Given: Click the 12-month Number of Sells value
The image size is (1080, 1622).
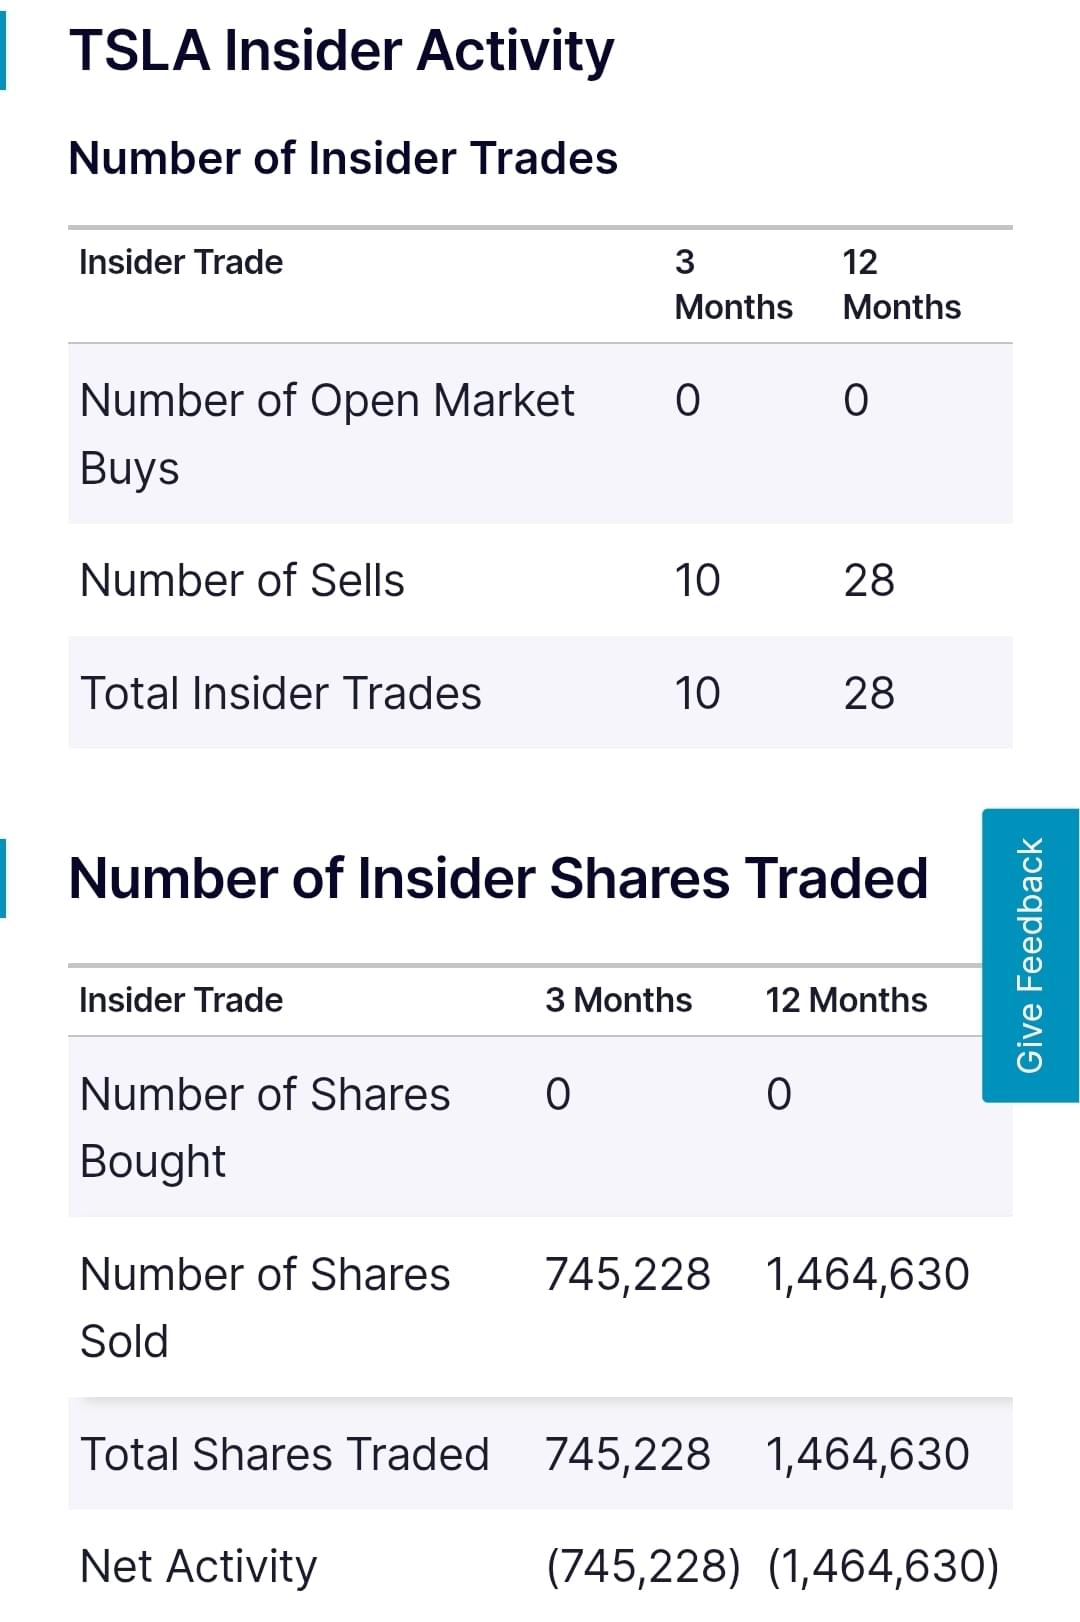Looking at the screenshot, I should (869, 580).
